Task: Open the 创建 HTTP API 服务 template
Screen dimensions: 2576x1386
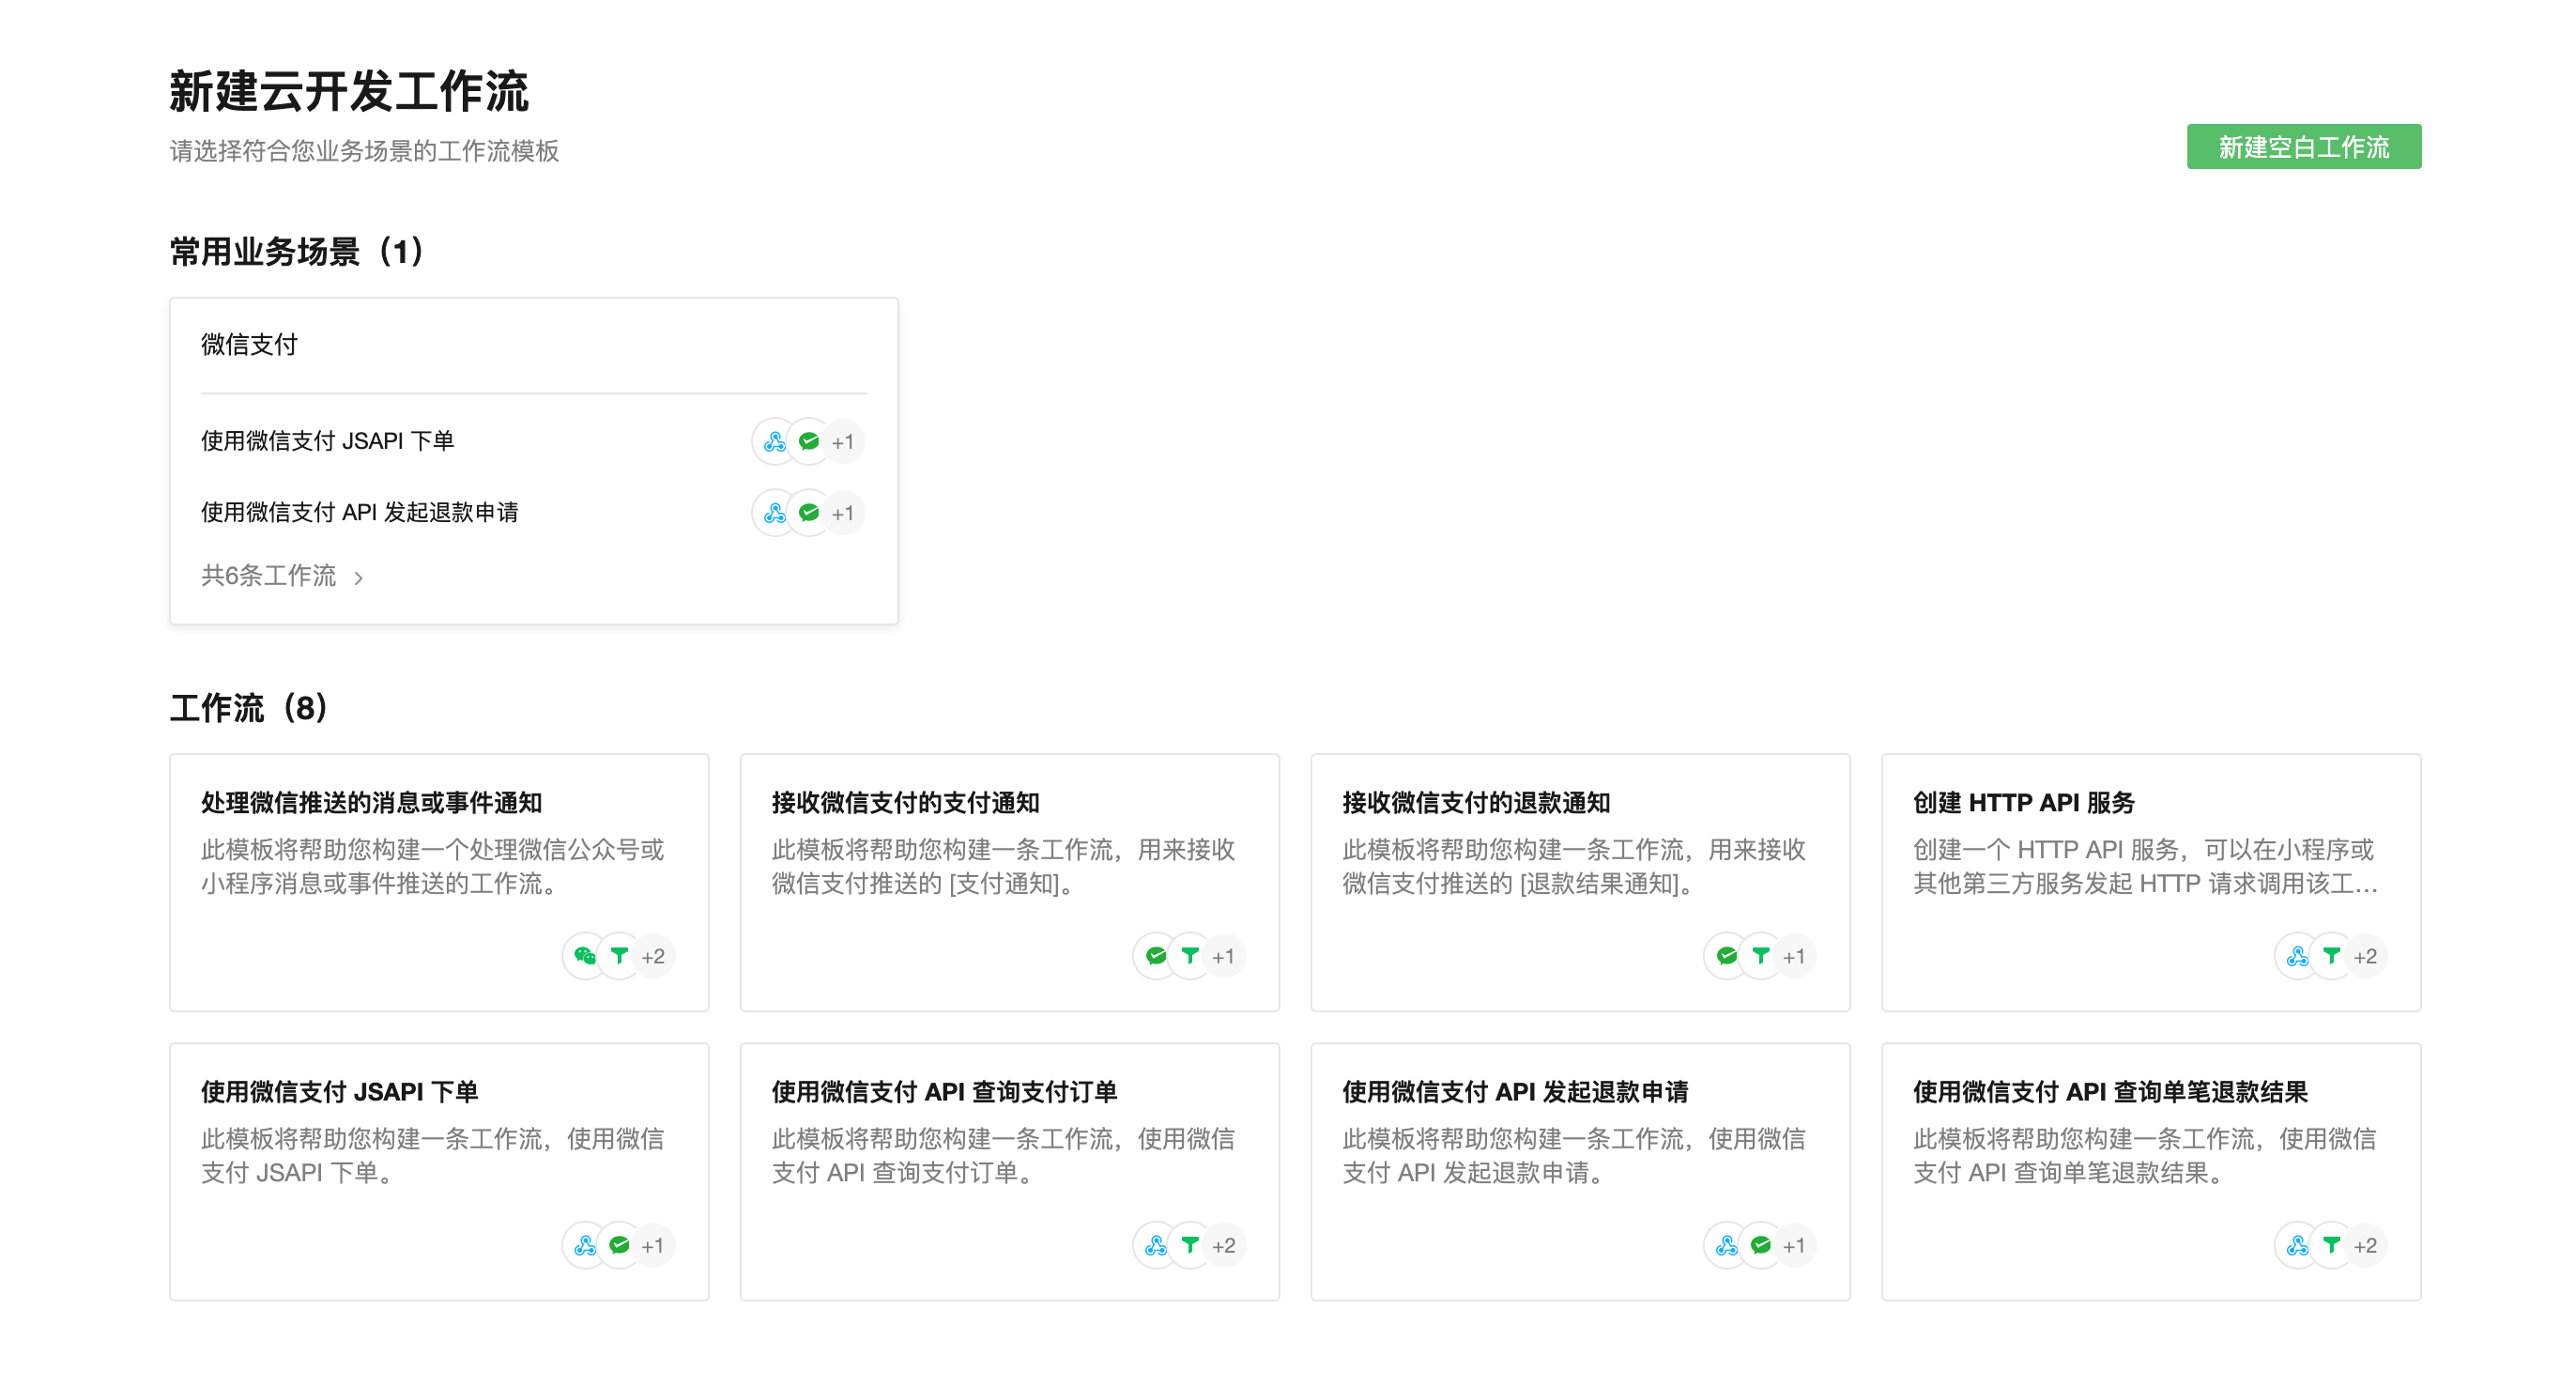Action: (x=2023, y=803)
